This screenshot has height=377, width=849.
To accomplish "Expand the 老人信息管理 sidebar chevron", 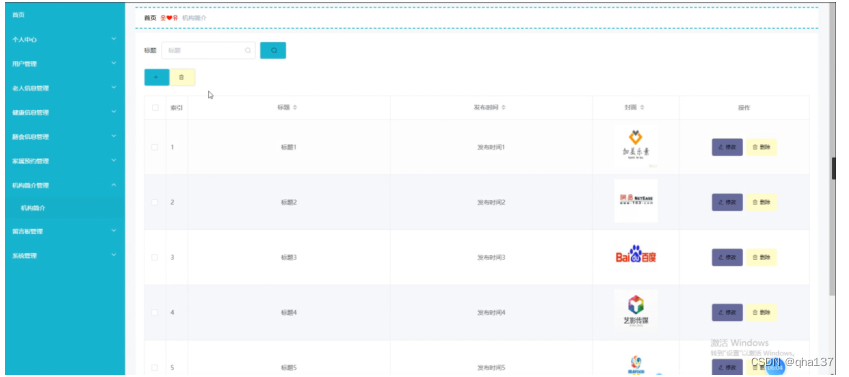I will click(114, 88).
